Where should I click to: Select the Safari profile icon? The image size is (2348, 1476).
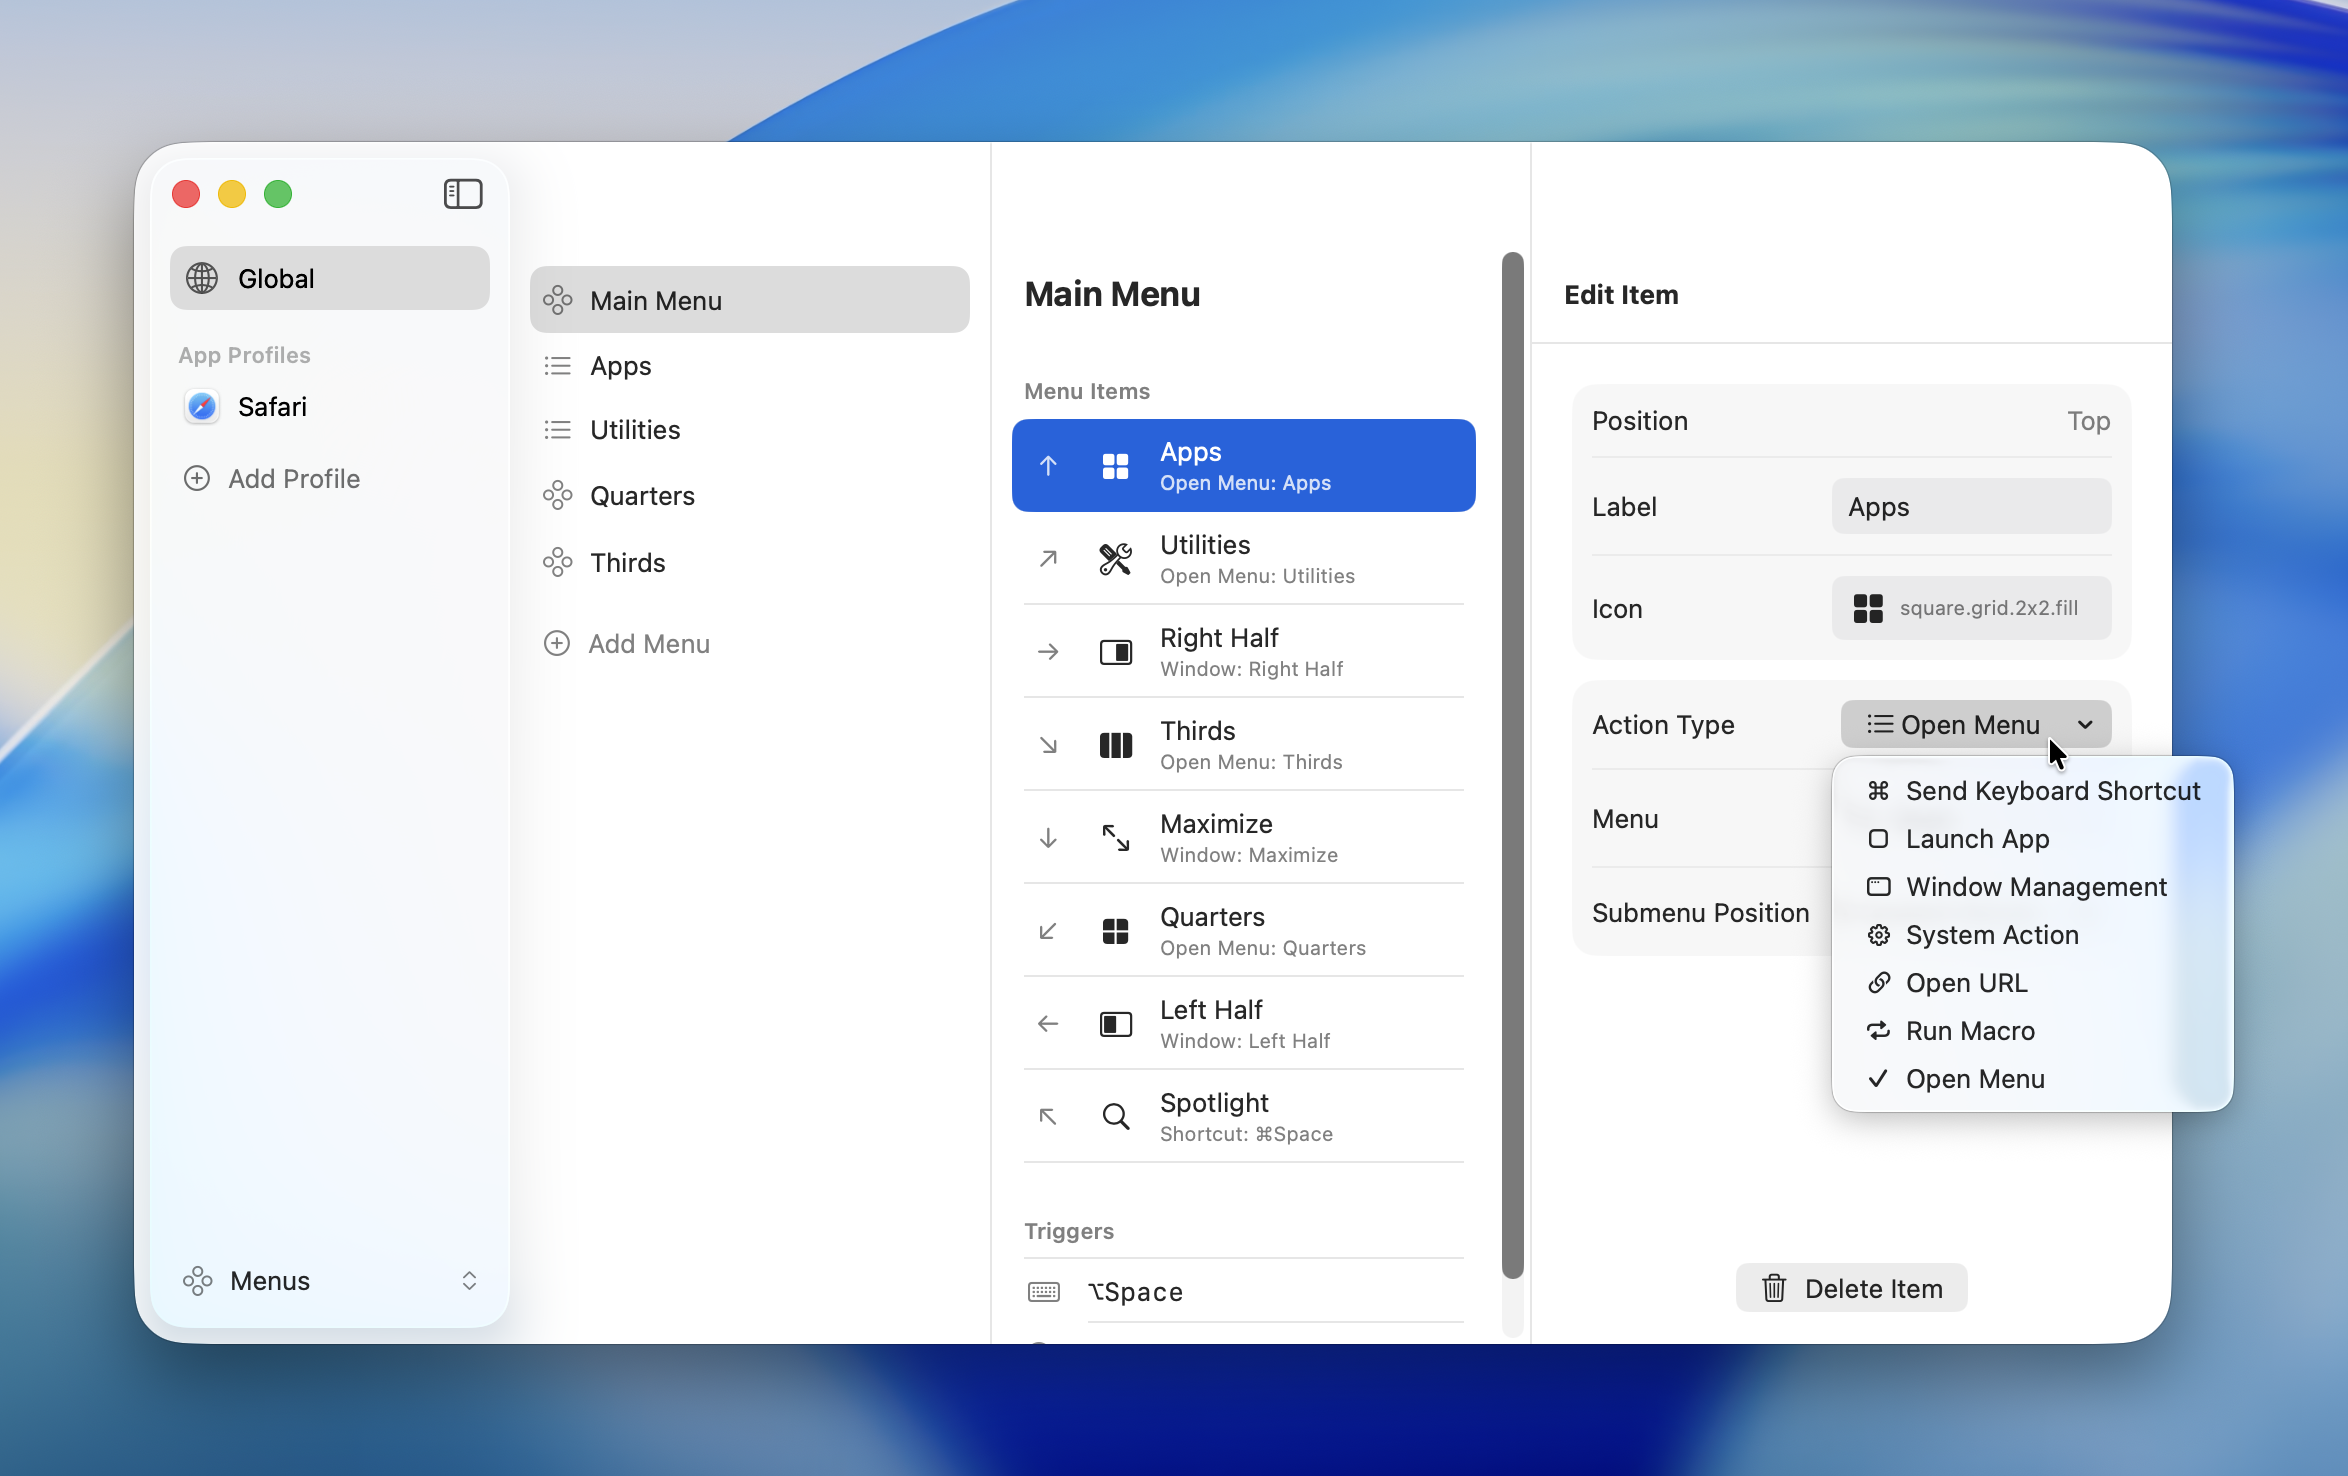[x=201, y=406]
